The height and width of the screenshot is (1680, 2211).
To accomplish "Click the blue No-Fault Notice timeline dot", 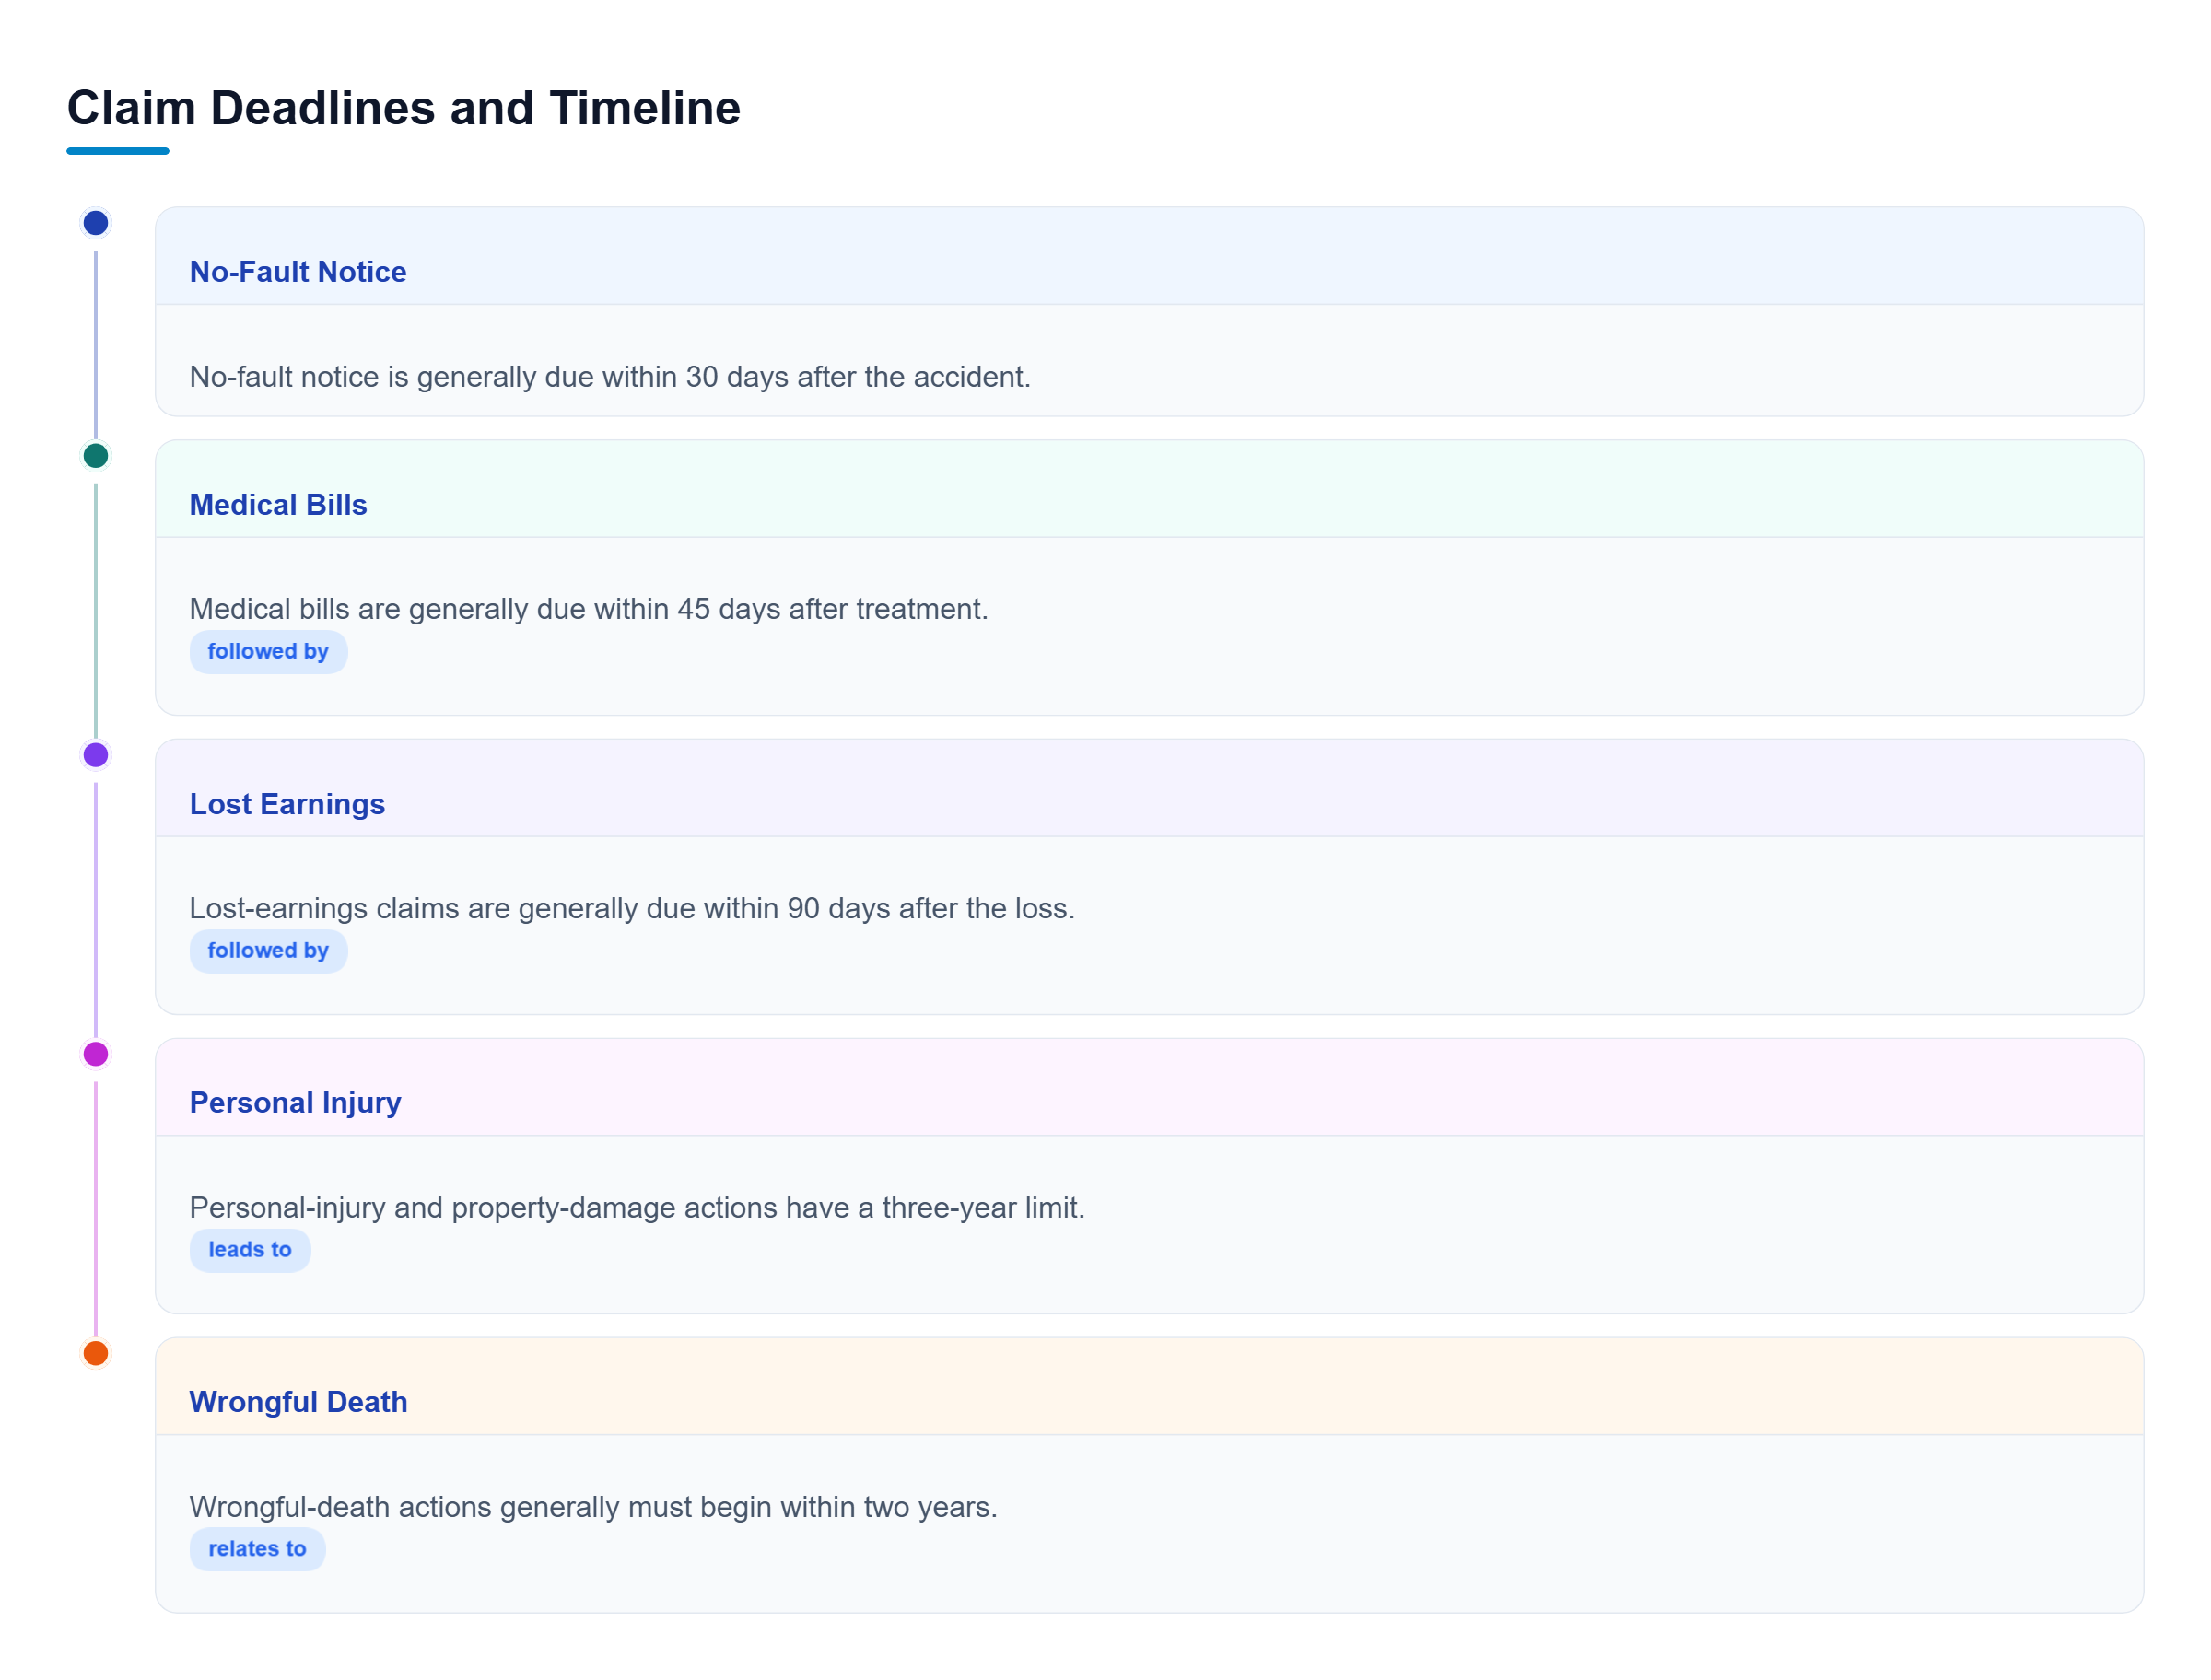I will 95,223.
